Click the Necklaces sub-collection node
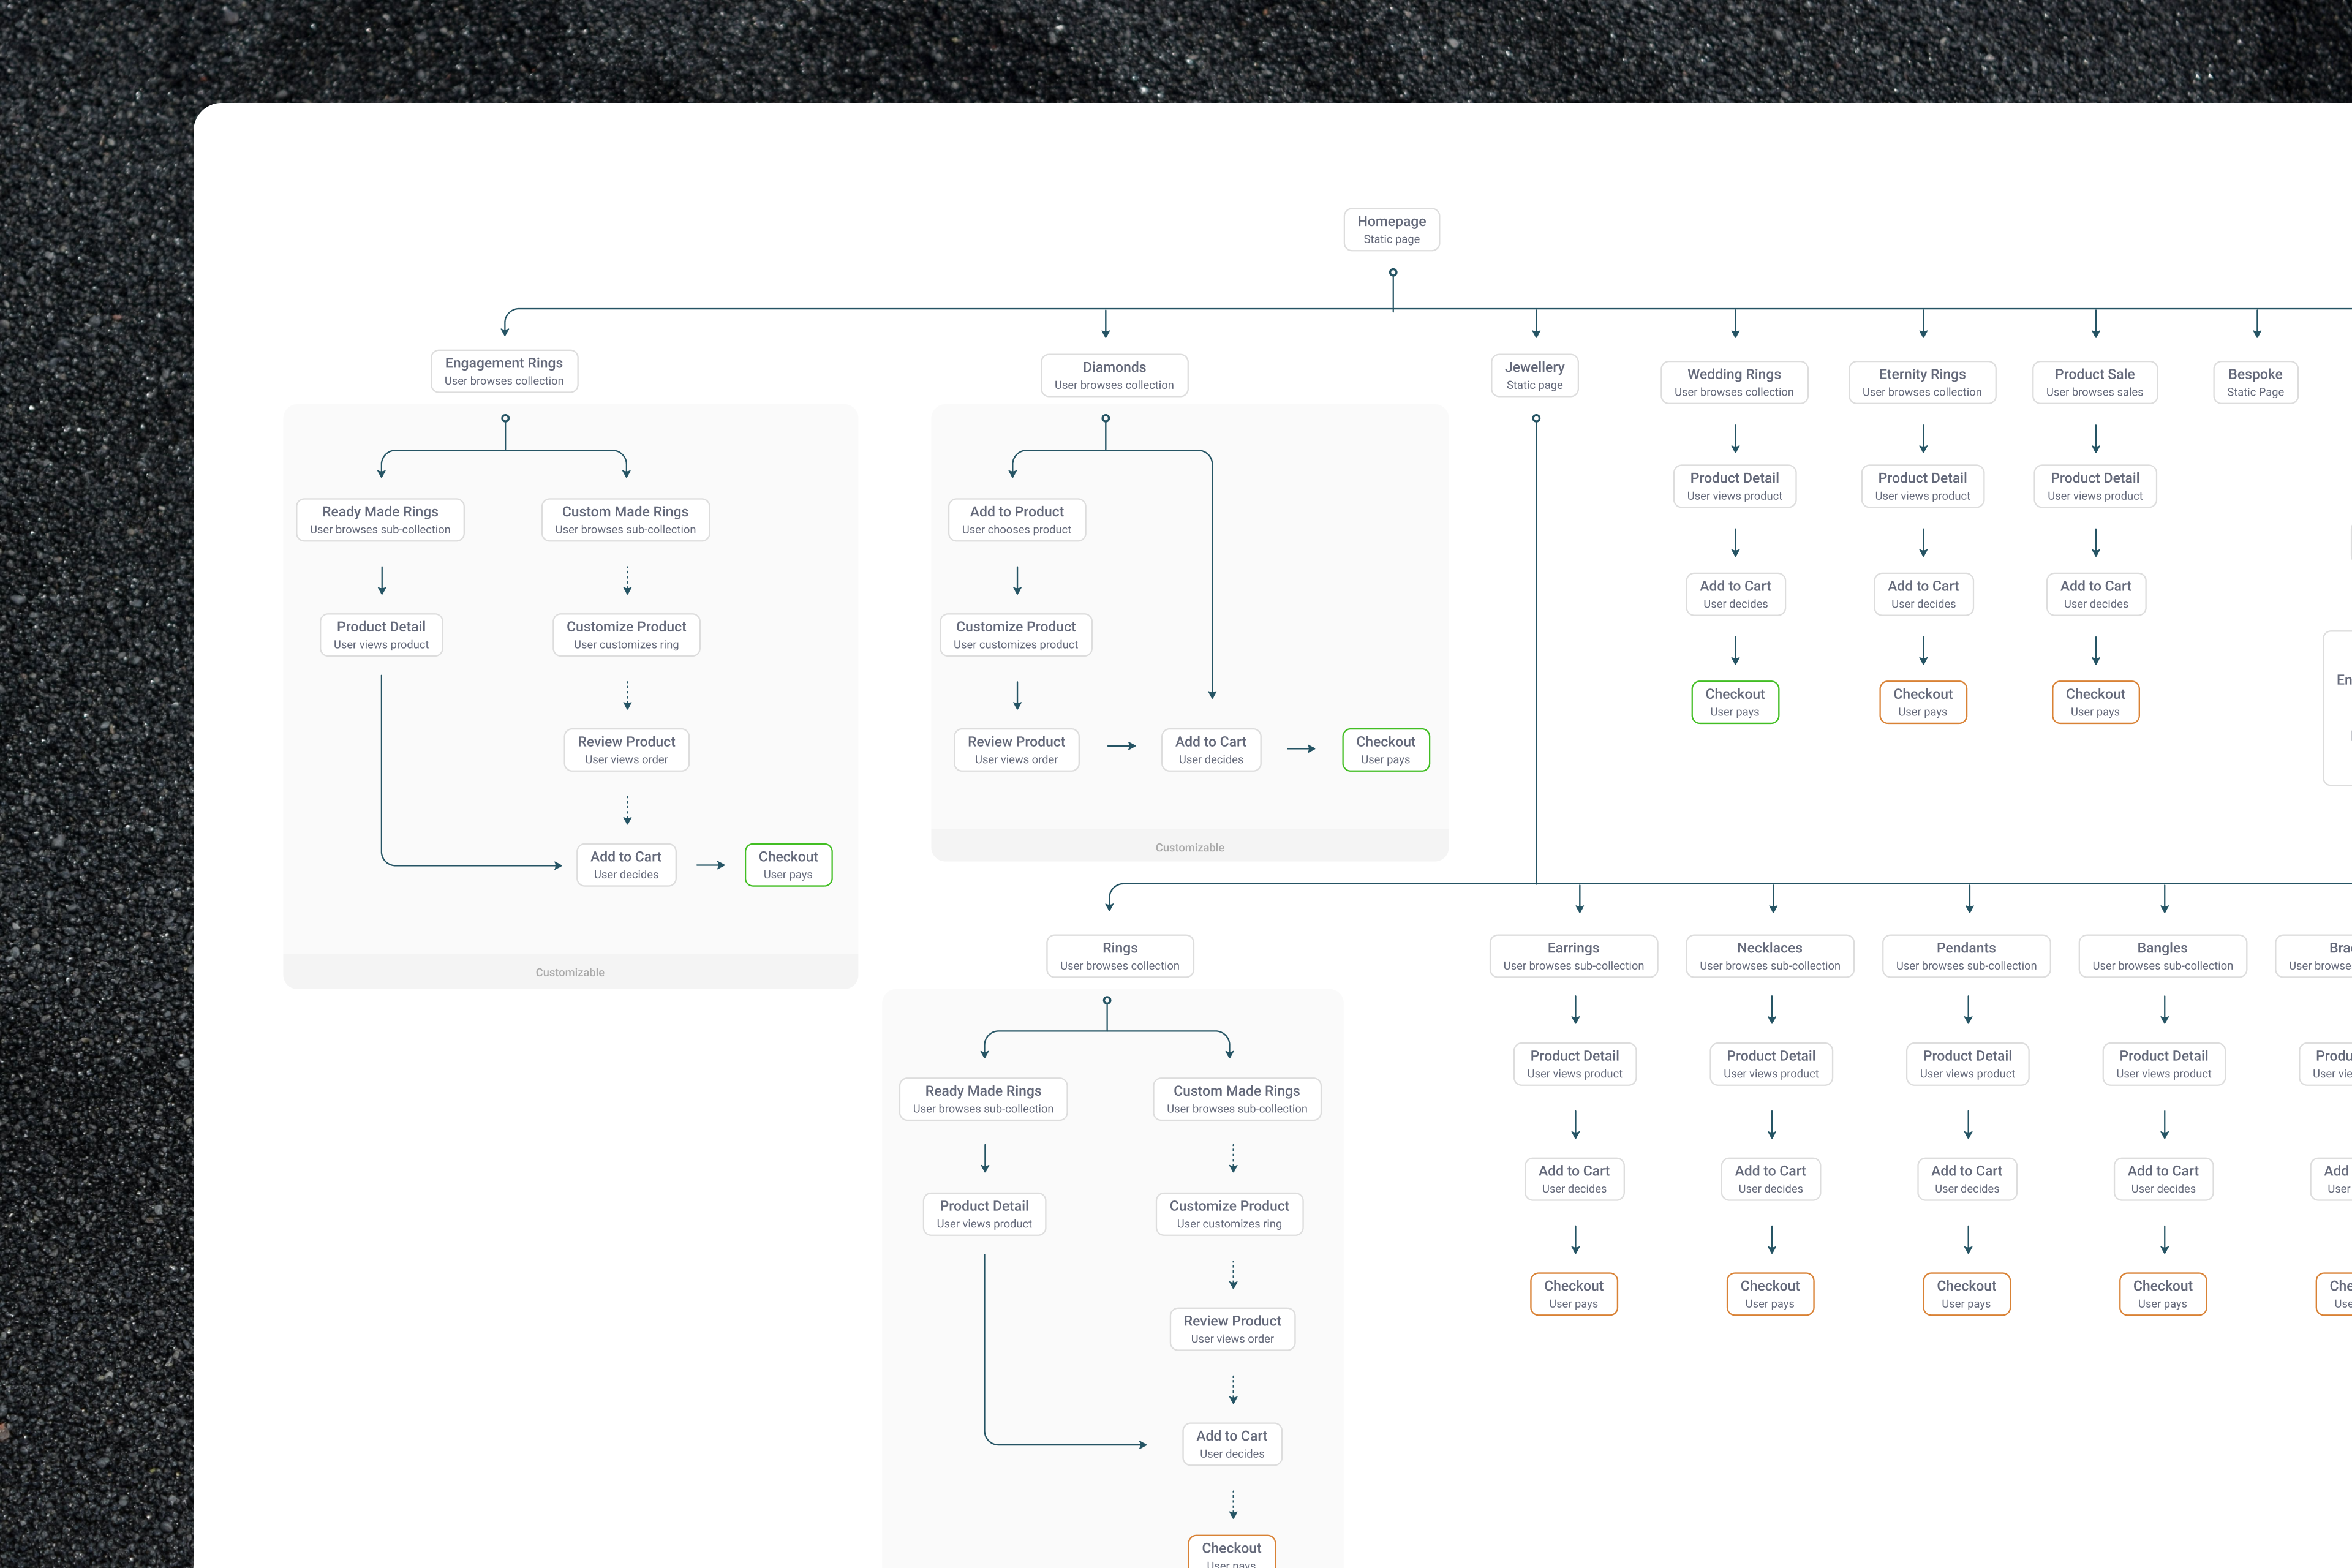The image size is (2352, 1568). click(x=1769, y=956)
